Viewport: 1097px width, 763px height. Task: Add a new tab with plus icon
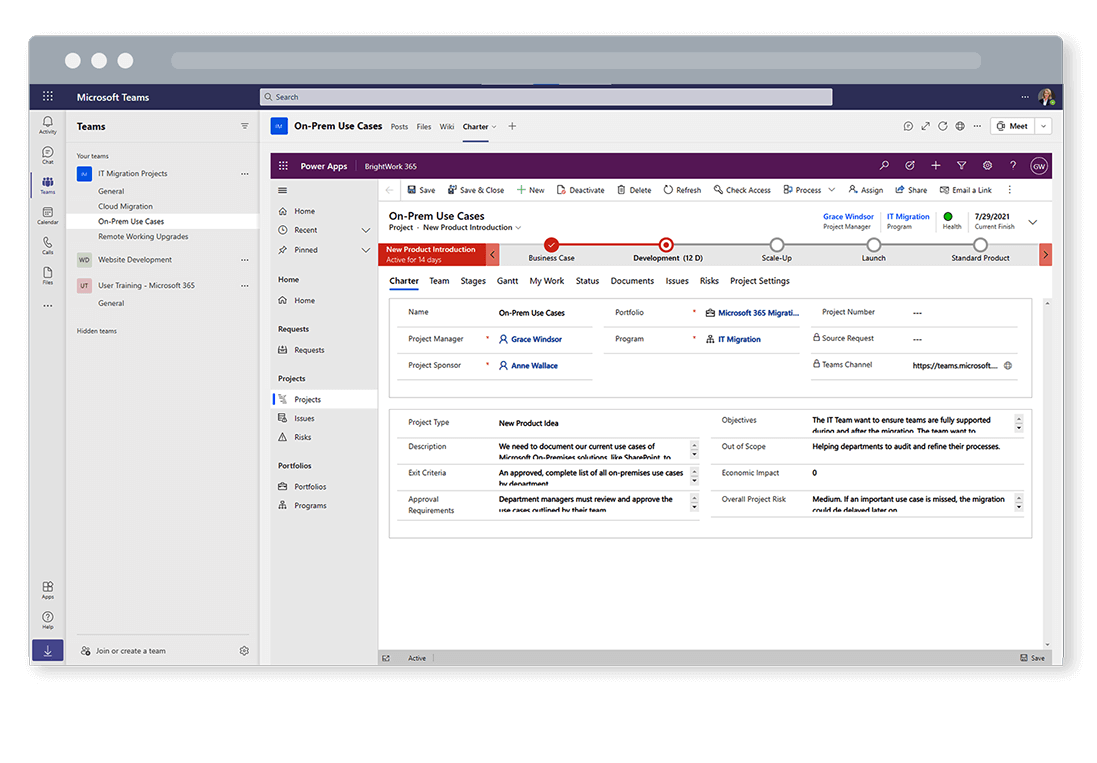pos(512,126)
